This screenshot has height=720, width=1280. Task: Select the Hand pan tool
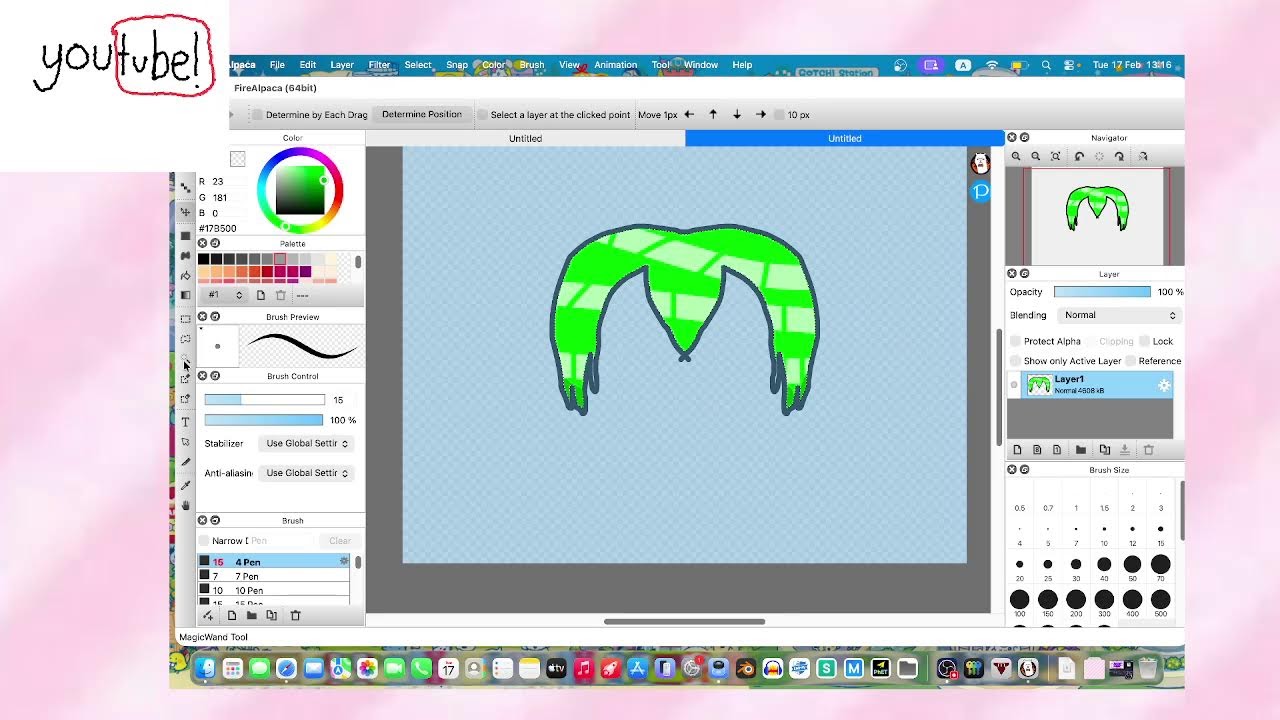pyautogui.click(x=185, y=506)
